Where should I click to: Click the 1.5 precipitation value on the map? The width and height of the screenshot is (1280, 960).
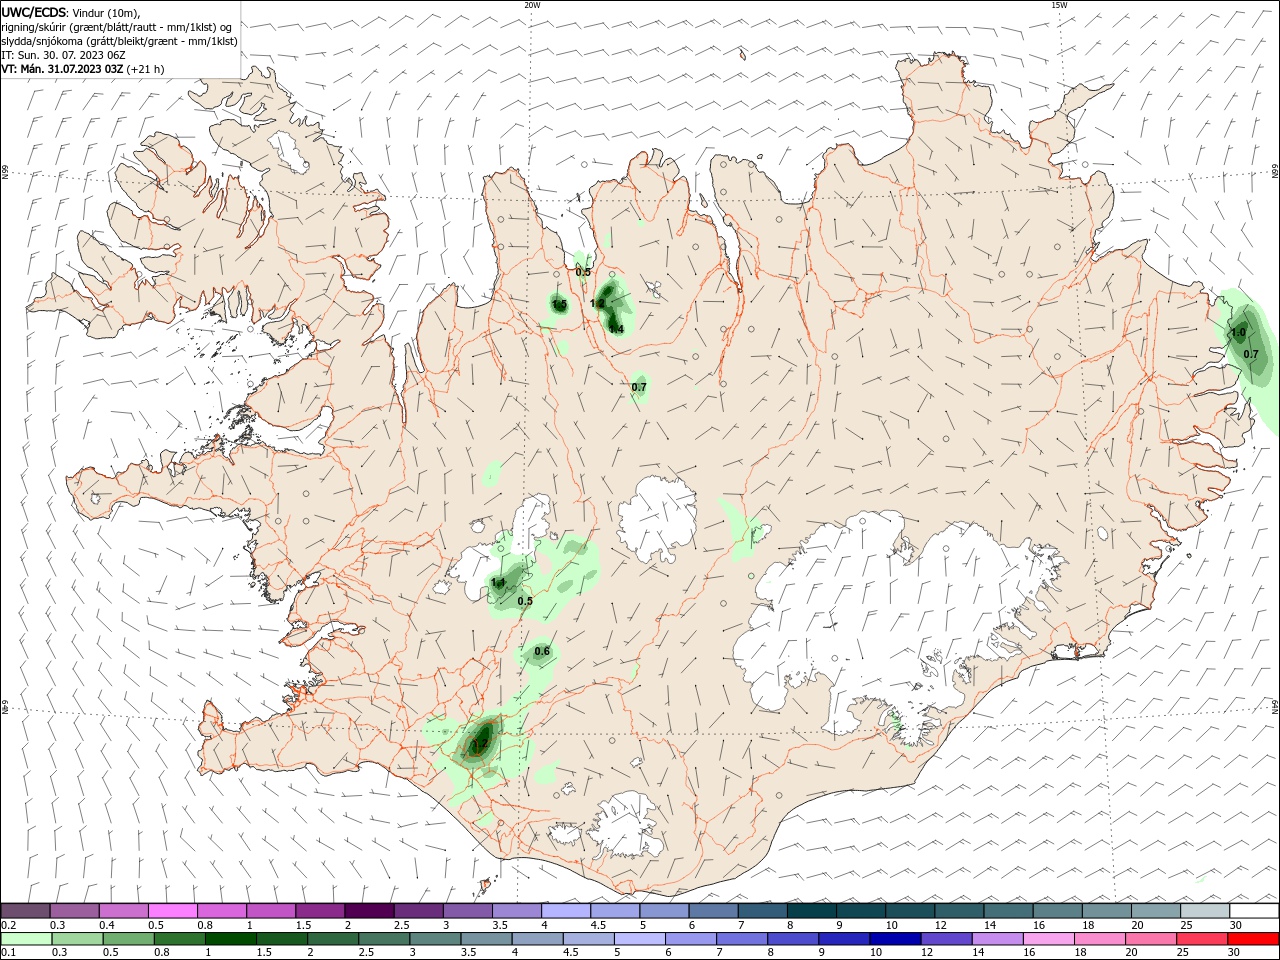[x=559, y=305]
